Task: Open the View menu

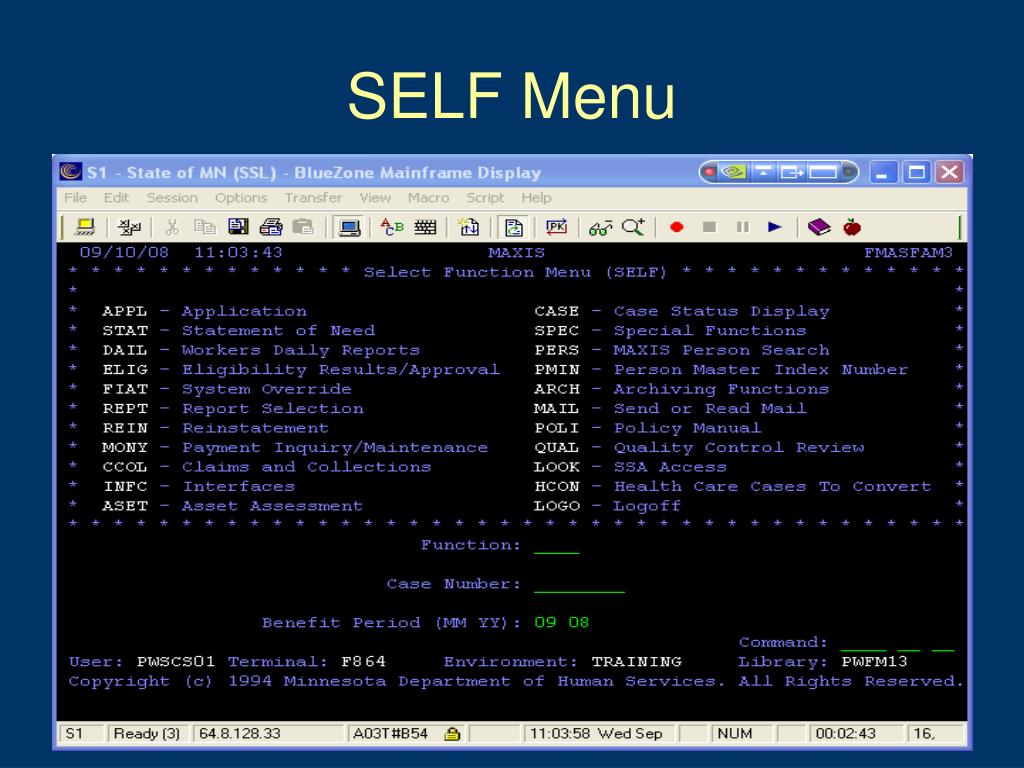Action: click(x=375, y=197)
